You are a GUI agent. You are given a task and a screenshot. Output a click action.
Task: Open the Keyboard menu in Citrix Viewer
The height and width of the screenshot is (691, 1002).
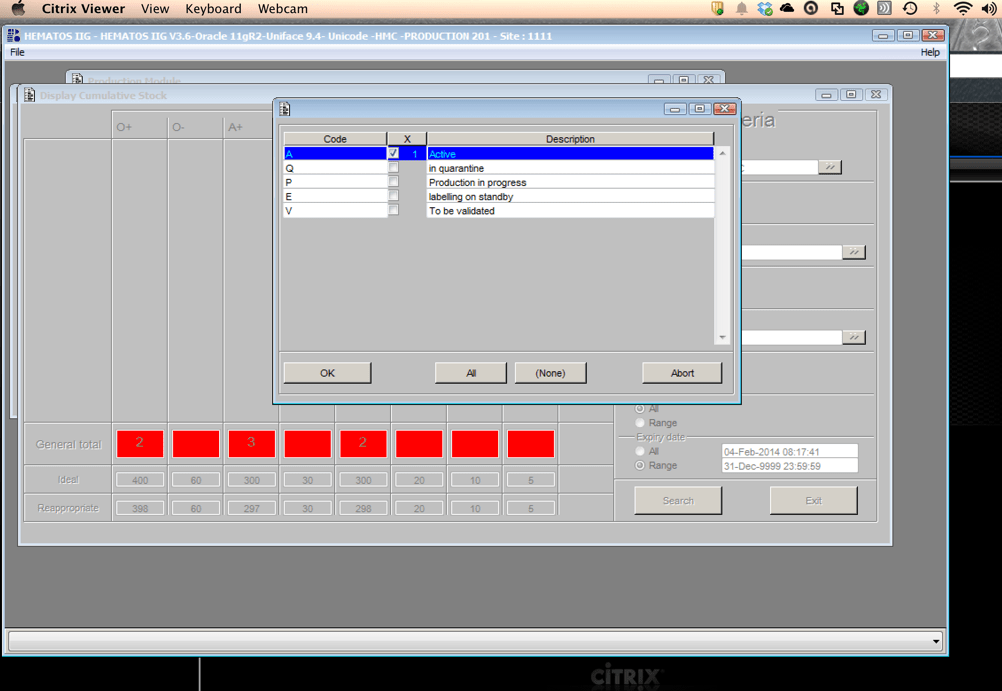point(213,9)
